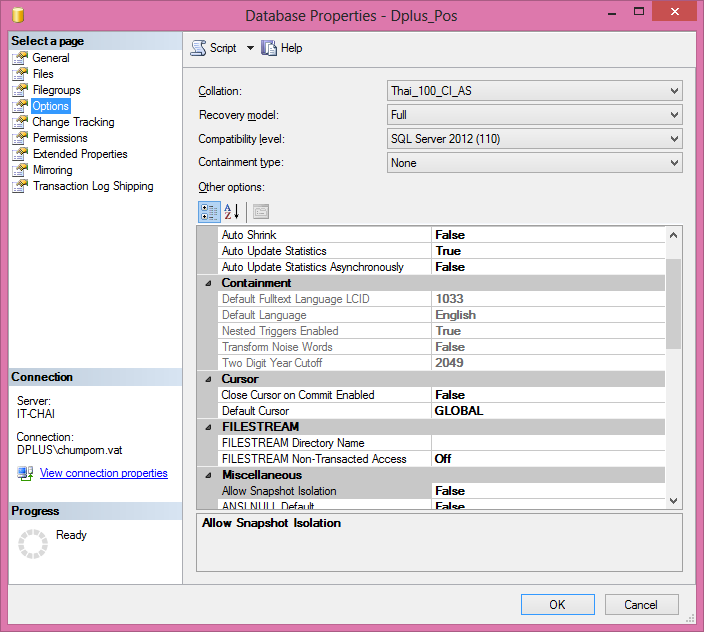This screenshot has width=704, height=632.
Task: Open the Change Tracking page
Action: [x=73, y=122]
